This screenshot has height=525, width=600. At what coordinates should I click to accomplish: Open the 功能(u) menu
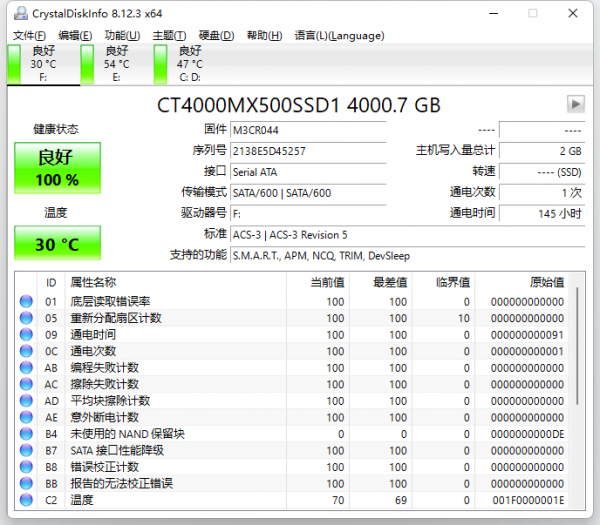click(x=122, y=35)
